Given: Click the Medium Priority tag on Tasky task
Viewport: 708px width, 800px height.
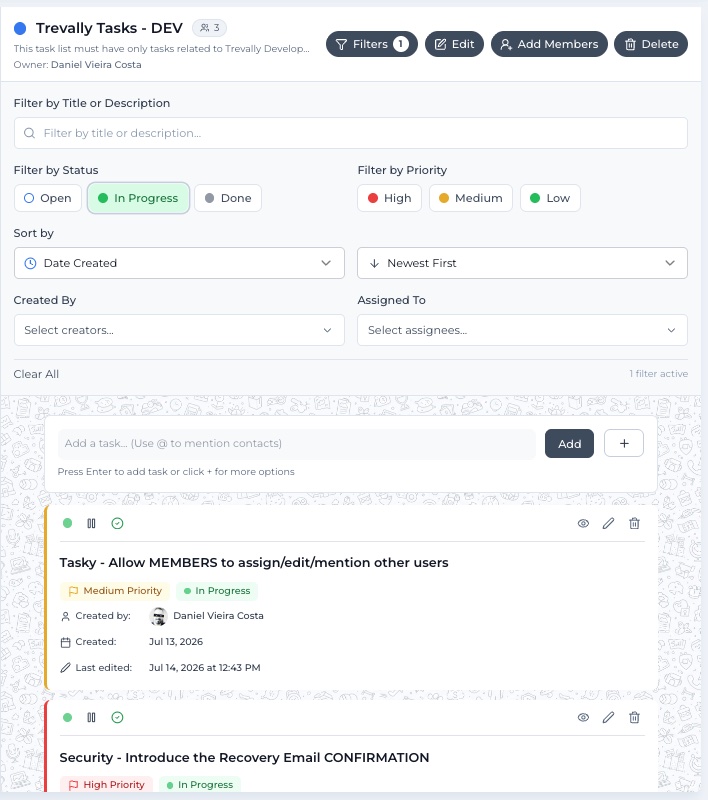Looking at the screenshot, I should click(115, 591).
